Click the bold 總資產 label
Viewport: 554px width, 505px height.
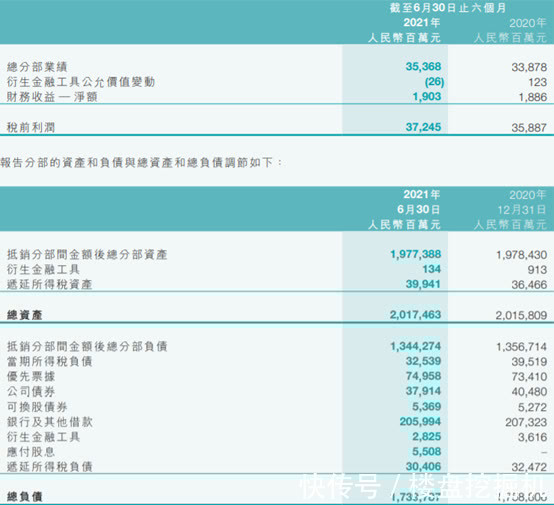coord(25,315)
